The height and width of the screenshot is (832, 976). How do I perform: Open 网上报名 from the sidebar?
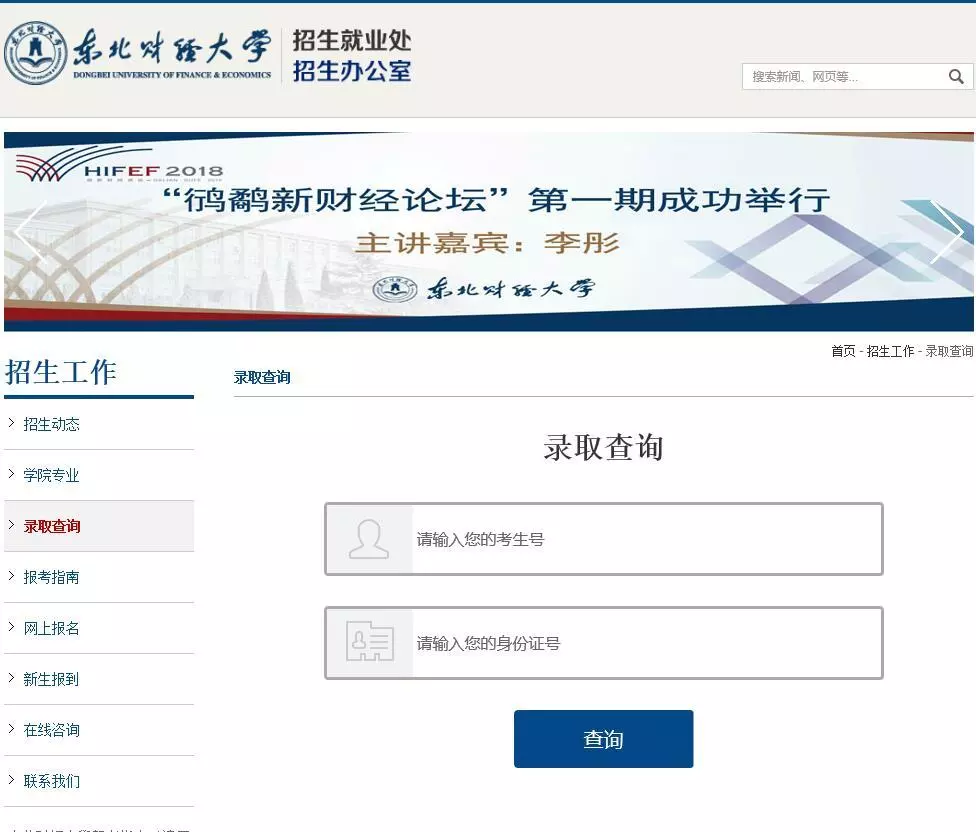click(x=50, y=628)
